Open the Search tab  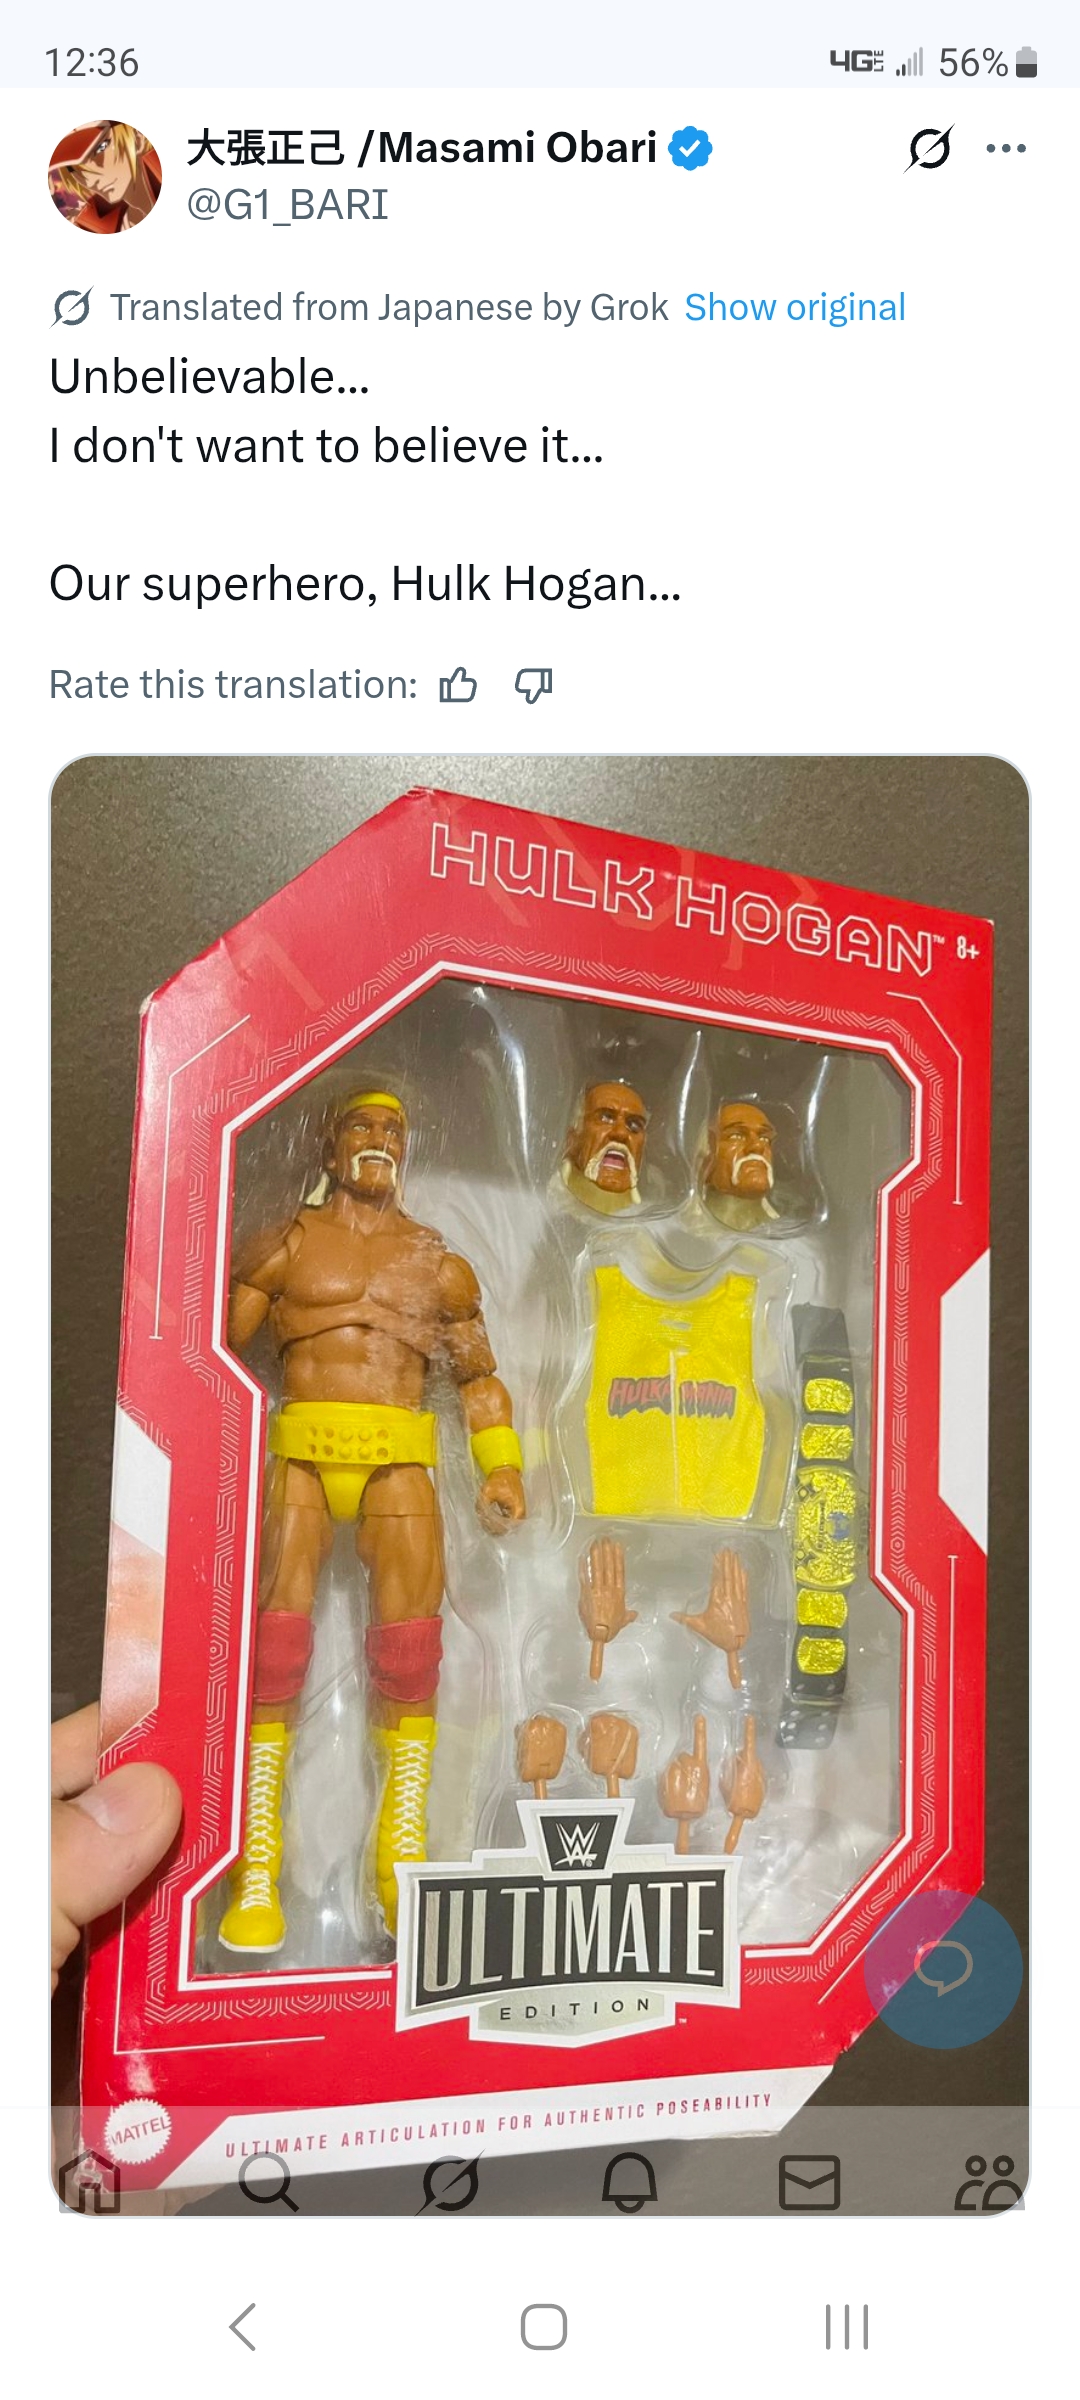click(269, 2182)
